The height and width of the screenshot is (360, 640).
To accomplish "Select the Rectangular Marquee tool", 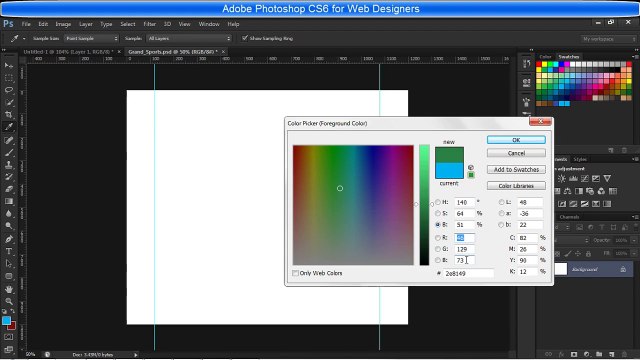I will pos(9,78).
